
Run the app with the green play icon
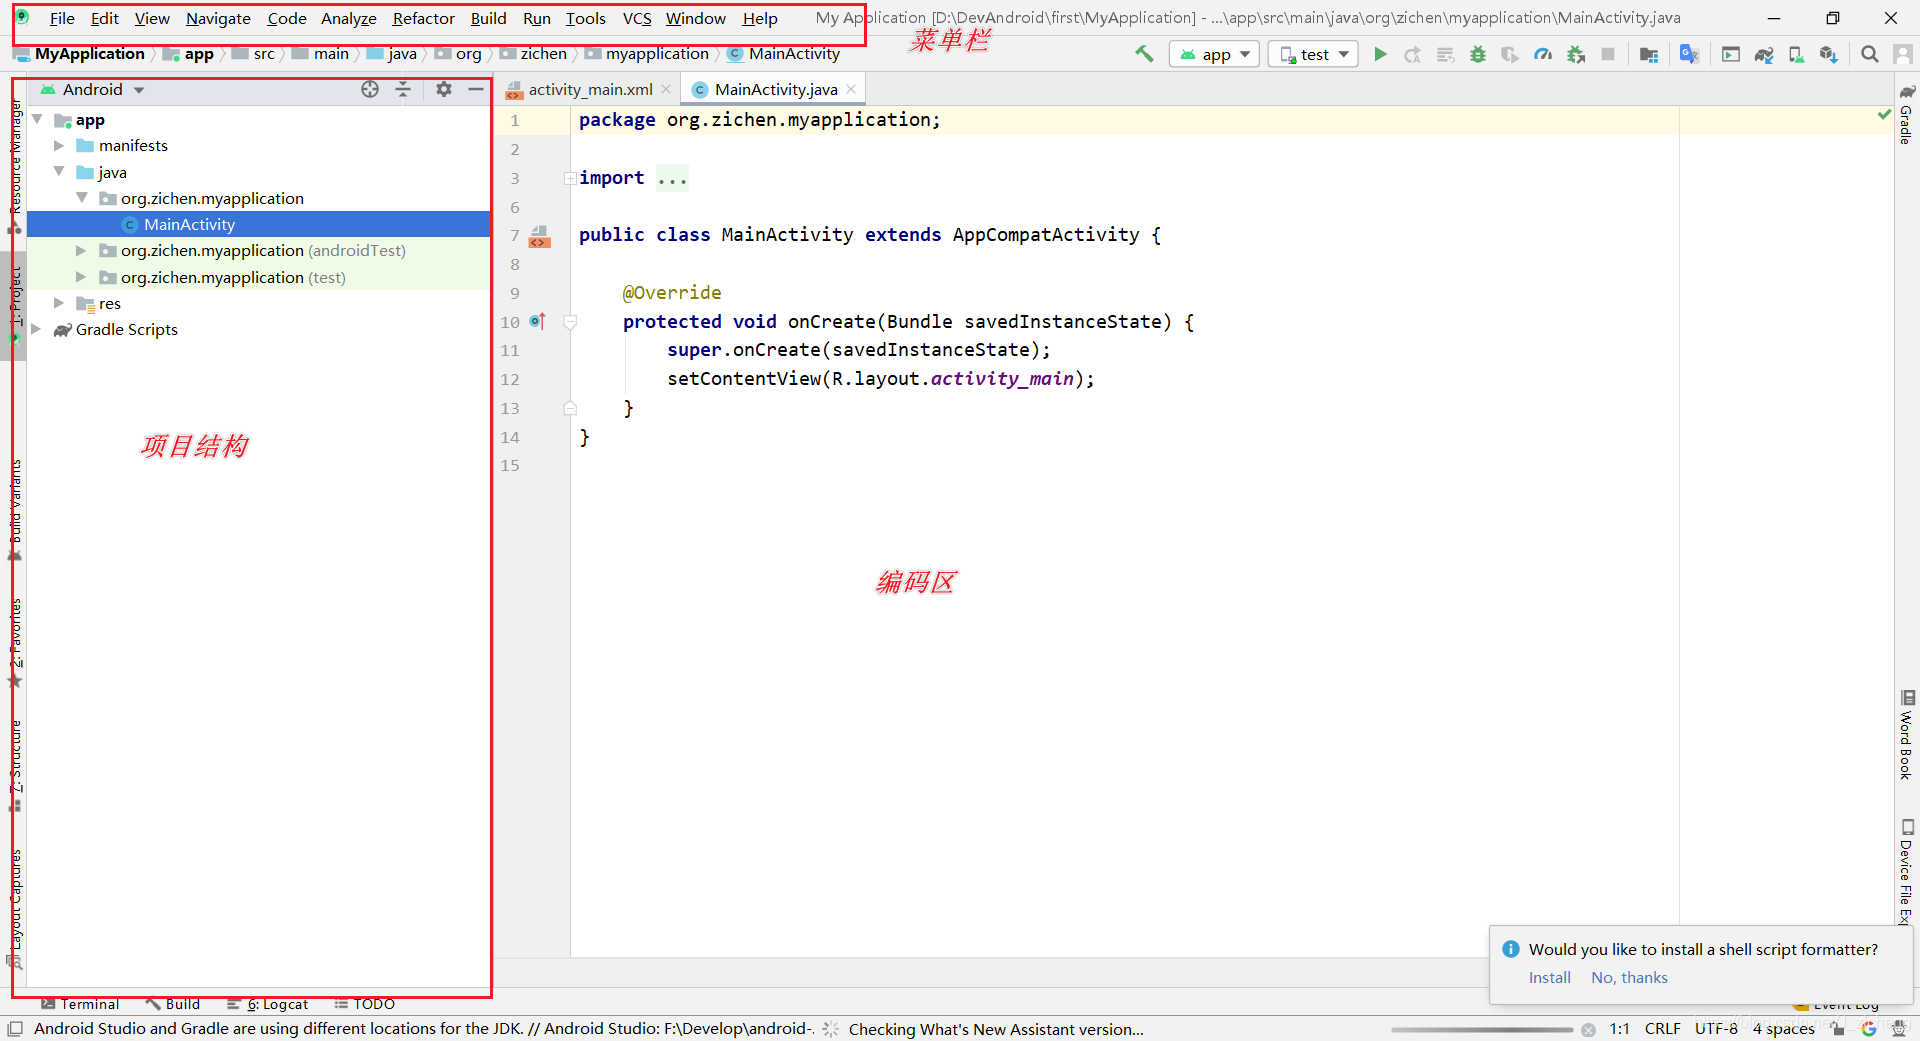pyautogui.click(x=1380, y=54)
